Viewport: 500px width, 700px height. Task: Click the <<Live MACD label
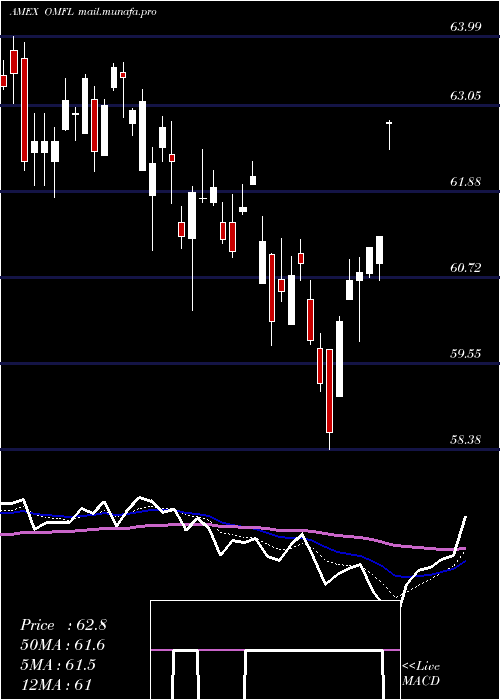pyautogui.click(x=421, y=673)
